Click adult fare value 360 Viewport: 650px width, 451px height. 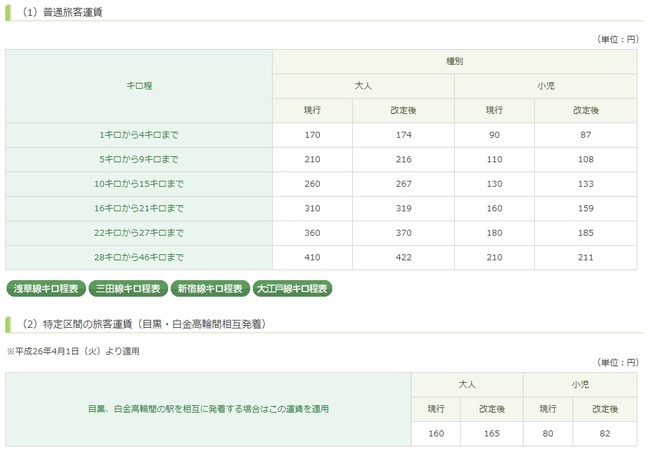point(312,233)
